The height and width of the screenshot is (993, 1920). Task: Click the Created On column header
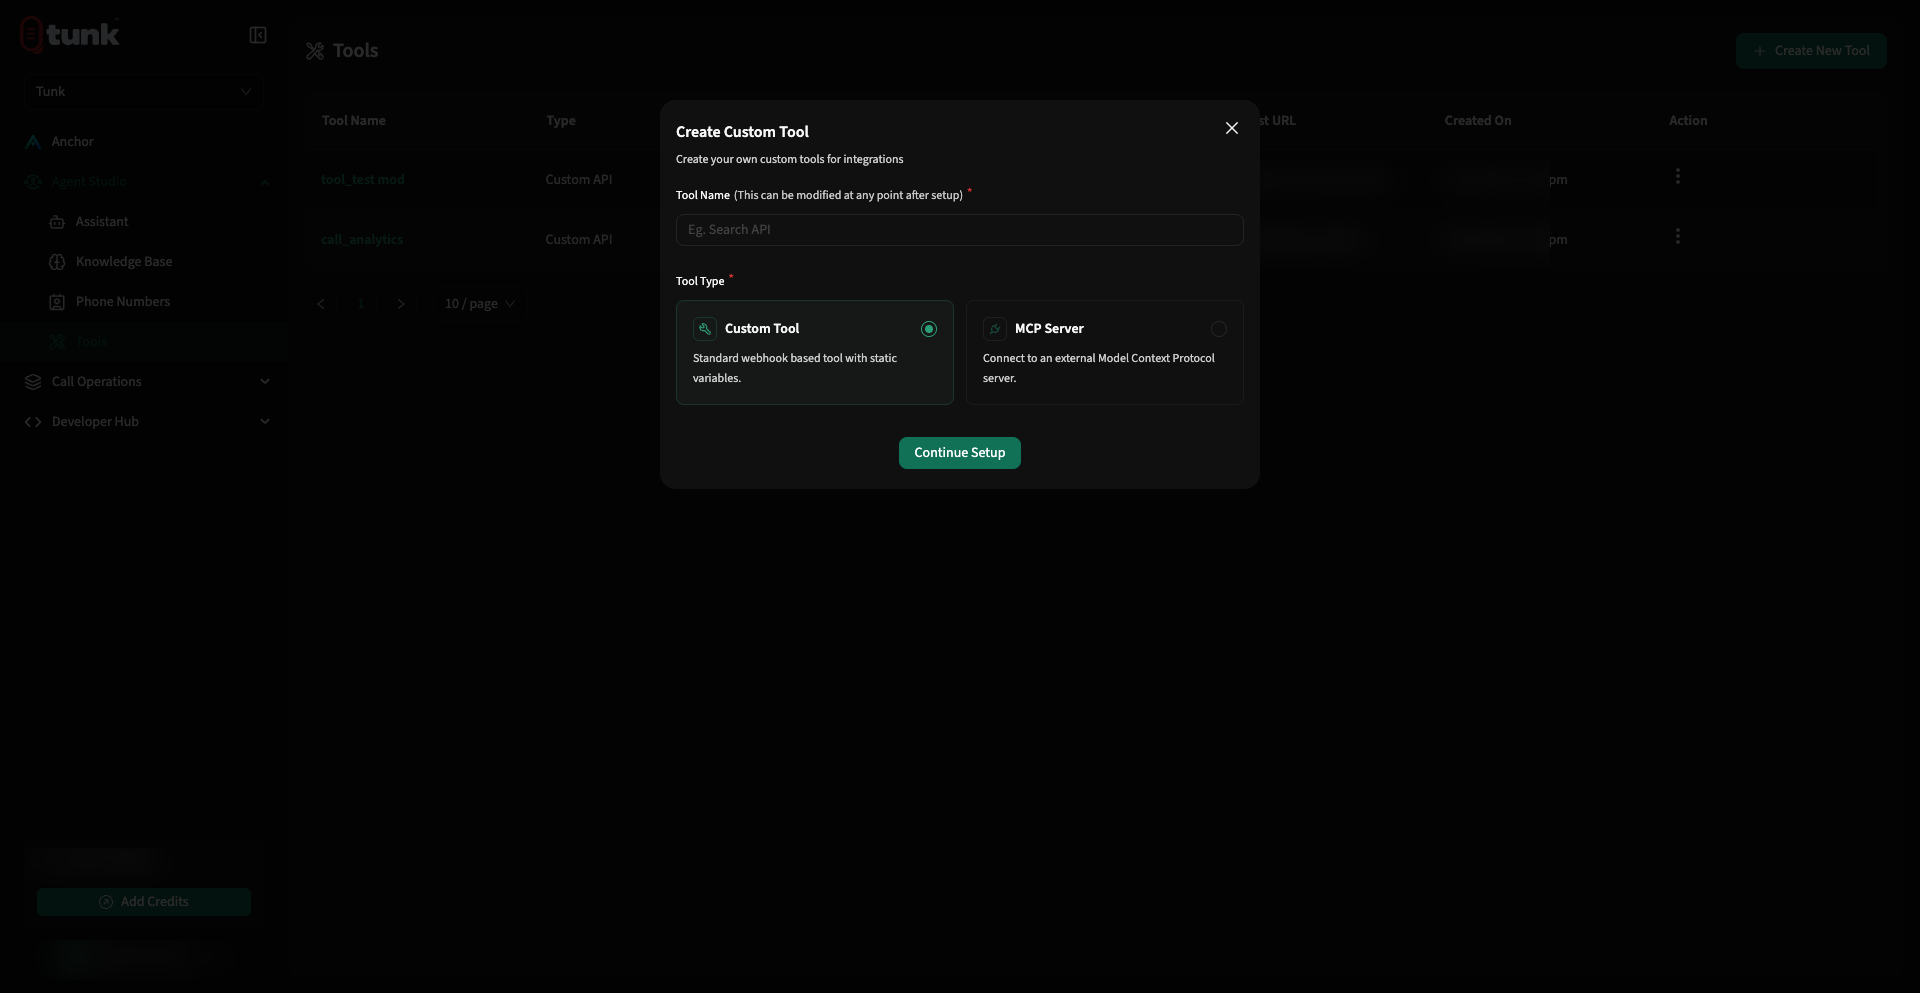(x=1478, y=121)
